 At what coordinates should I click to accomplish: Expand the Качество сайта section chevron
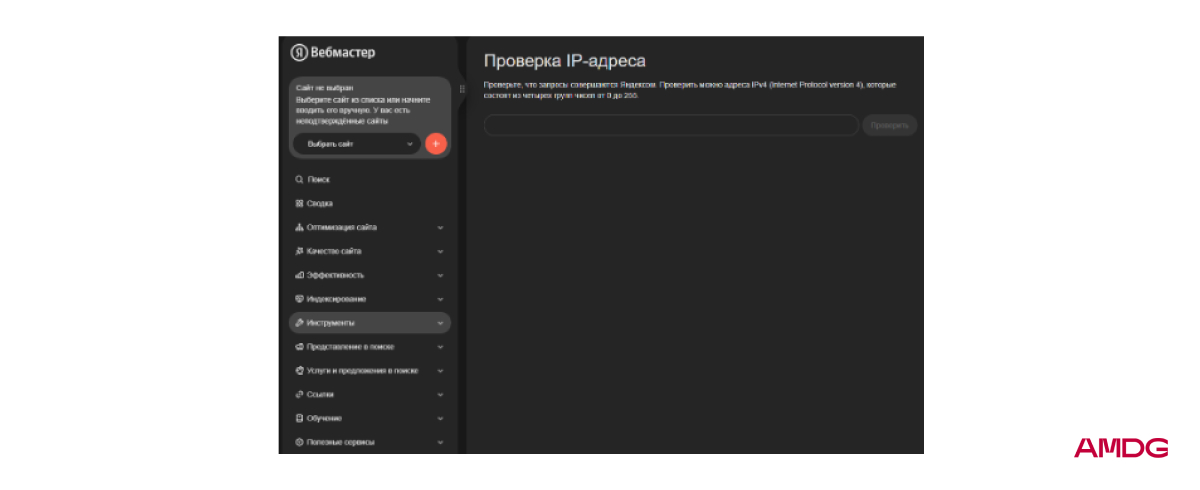point(440,252)
